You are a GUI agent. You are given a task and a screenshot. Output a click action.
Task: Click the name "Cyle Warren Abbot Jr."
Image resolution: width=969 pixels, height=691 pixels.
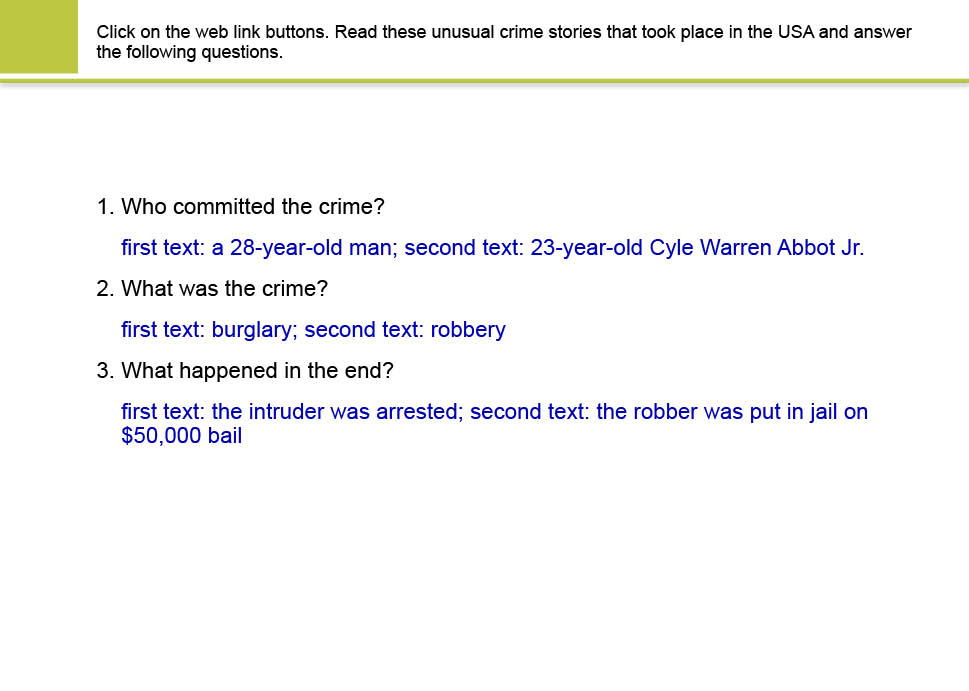(756, 248)
